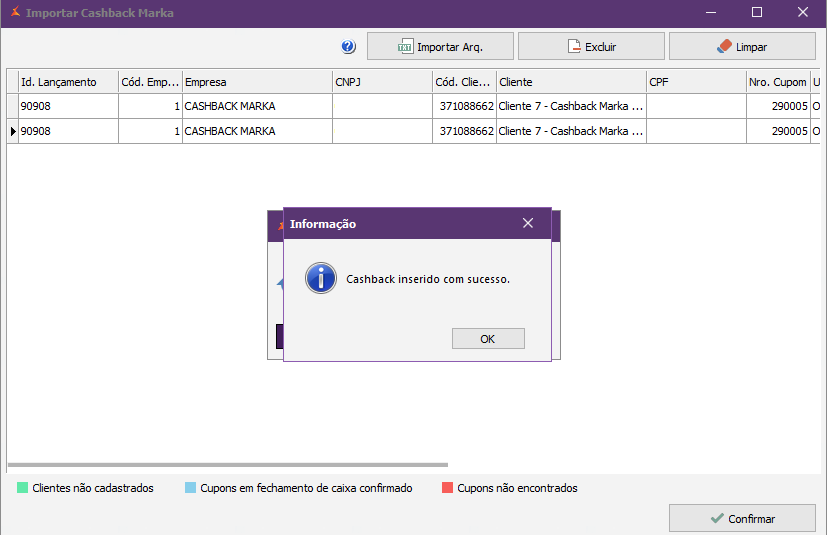
Task: Click the Excluir button
Action: click(591, 46)
